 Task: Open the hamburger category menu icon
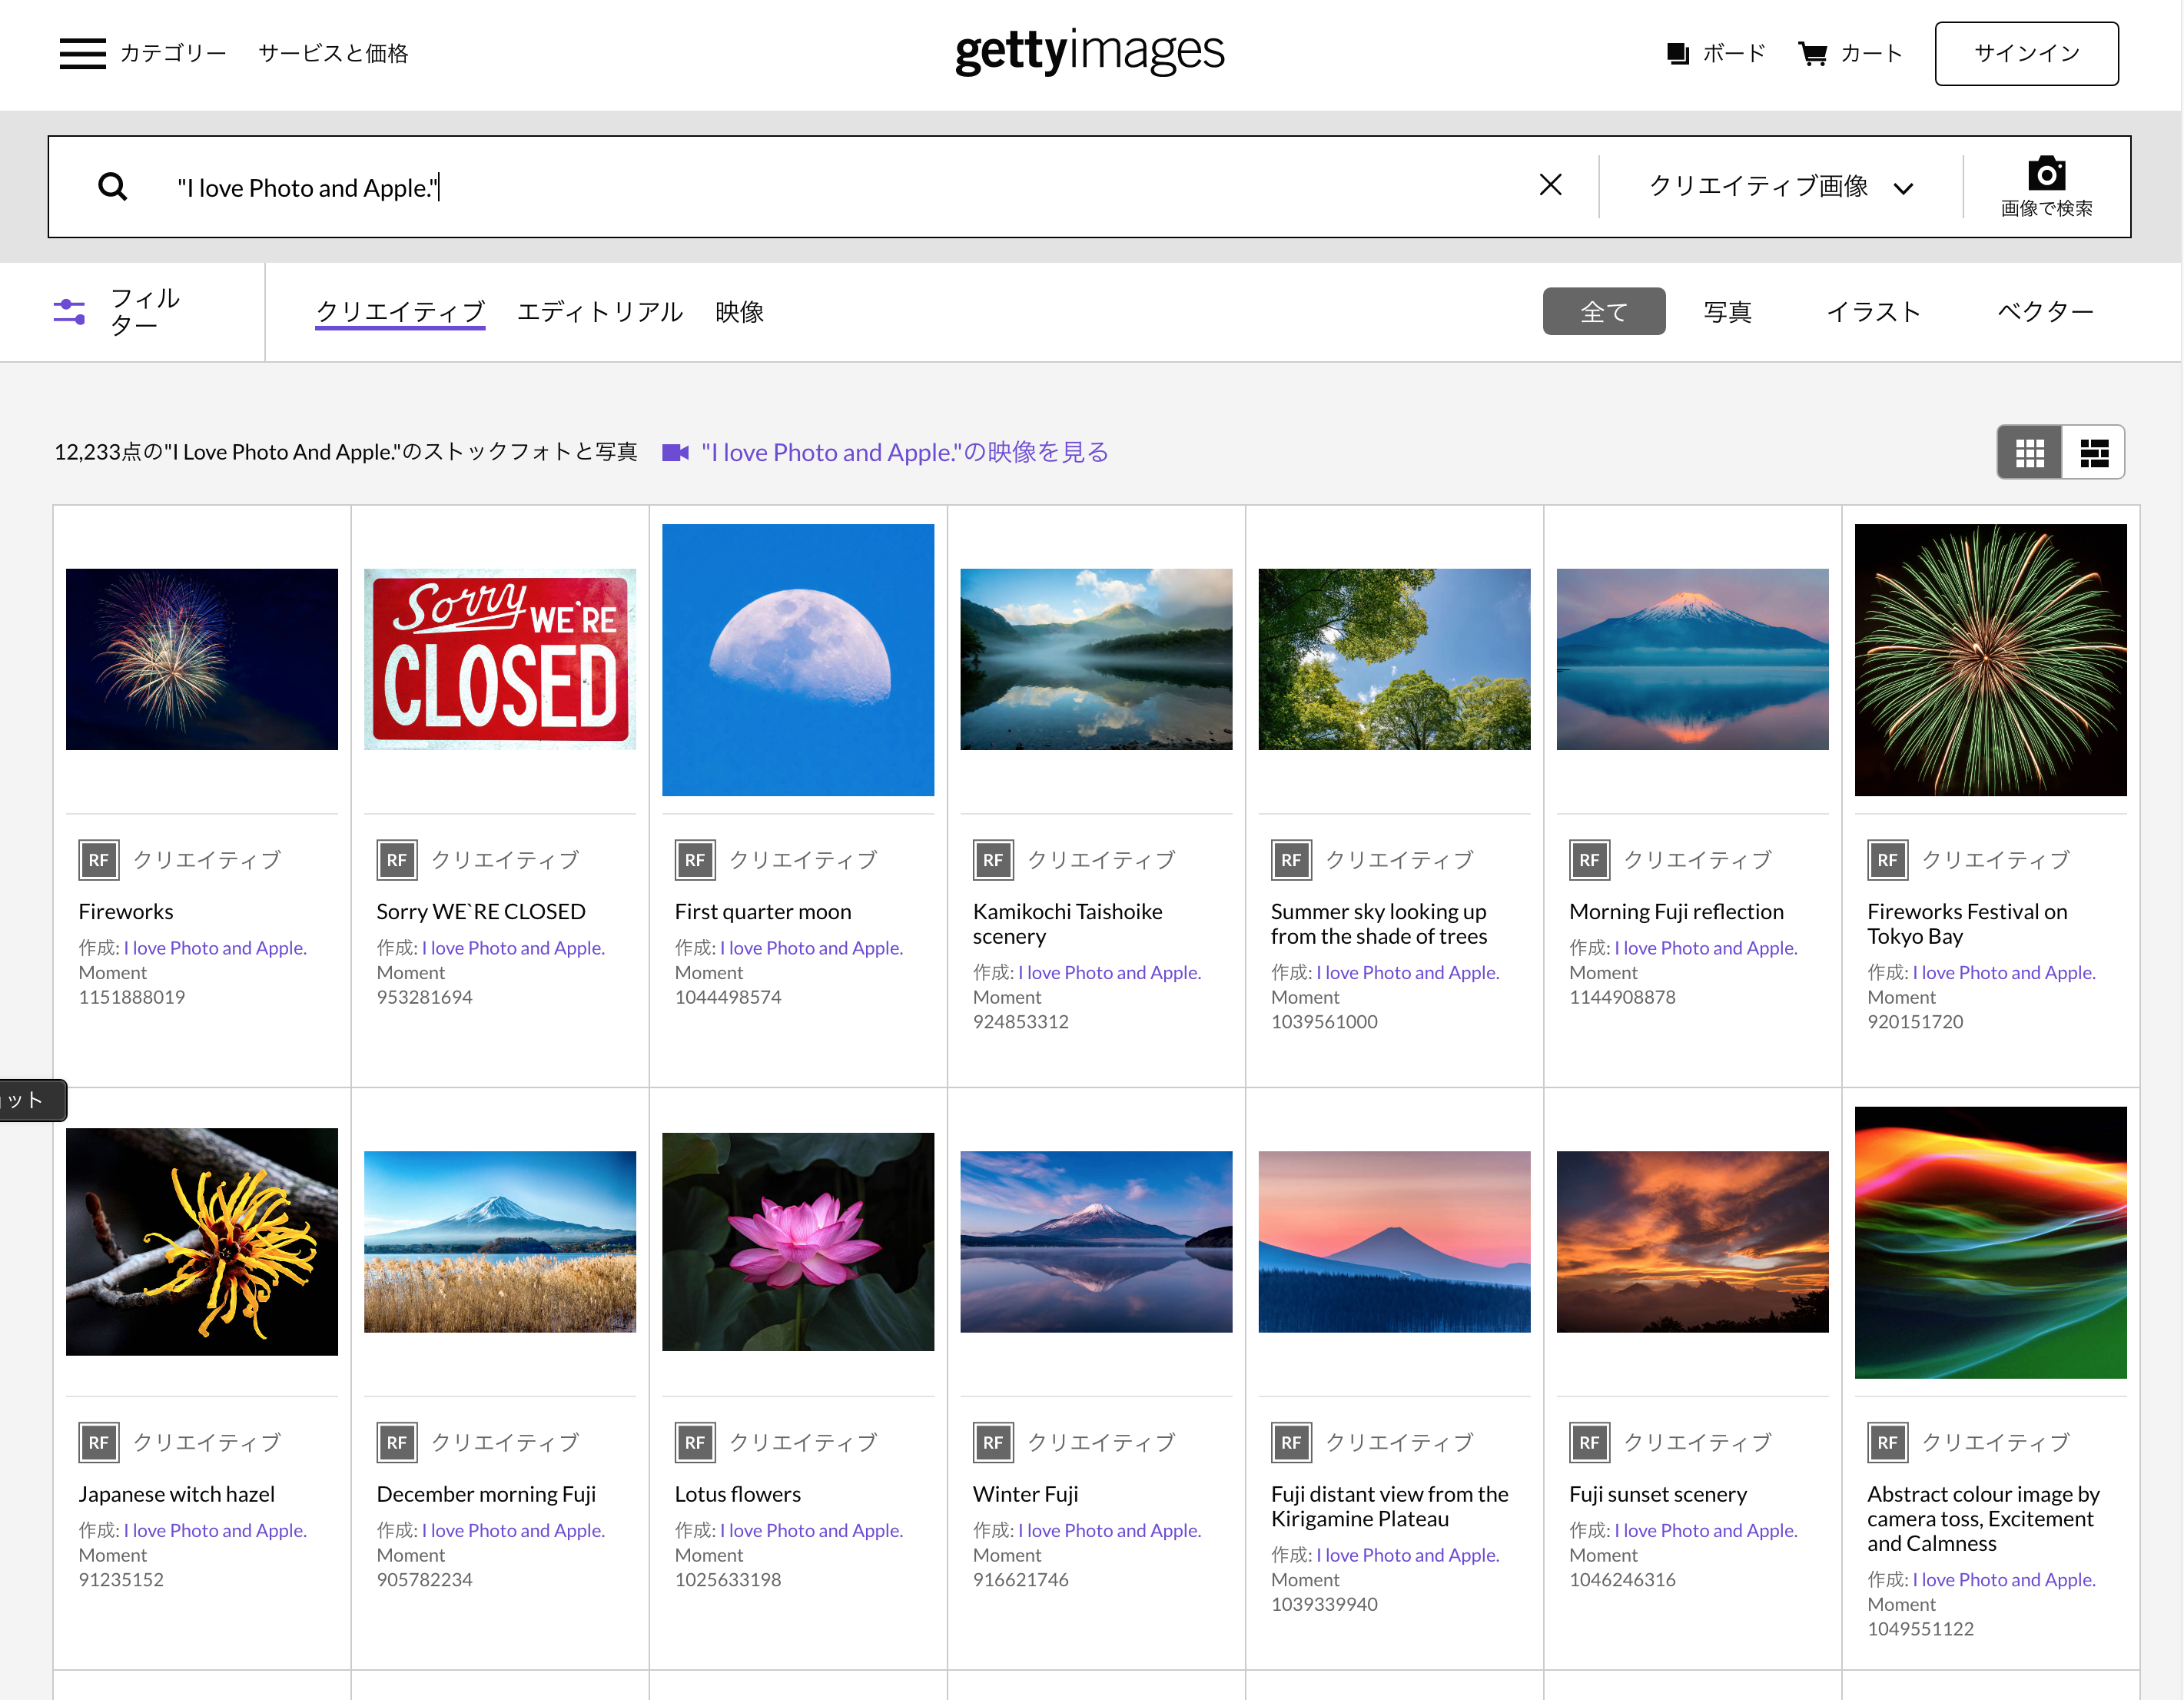tap(82, 53)
